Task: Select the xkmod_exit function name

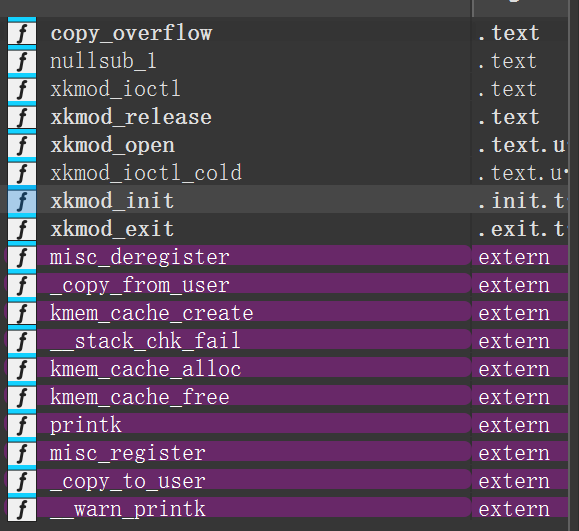Action: click(x=112, y=229)
